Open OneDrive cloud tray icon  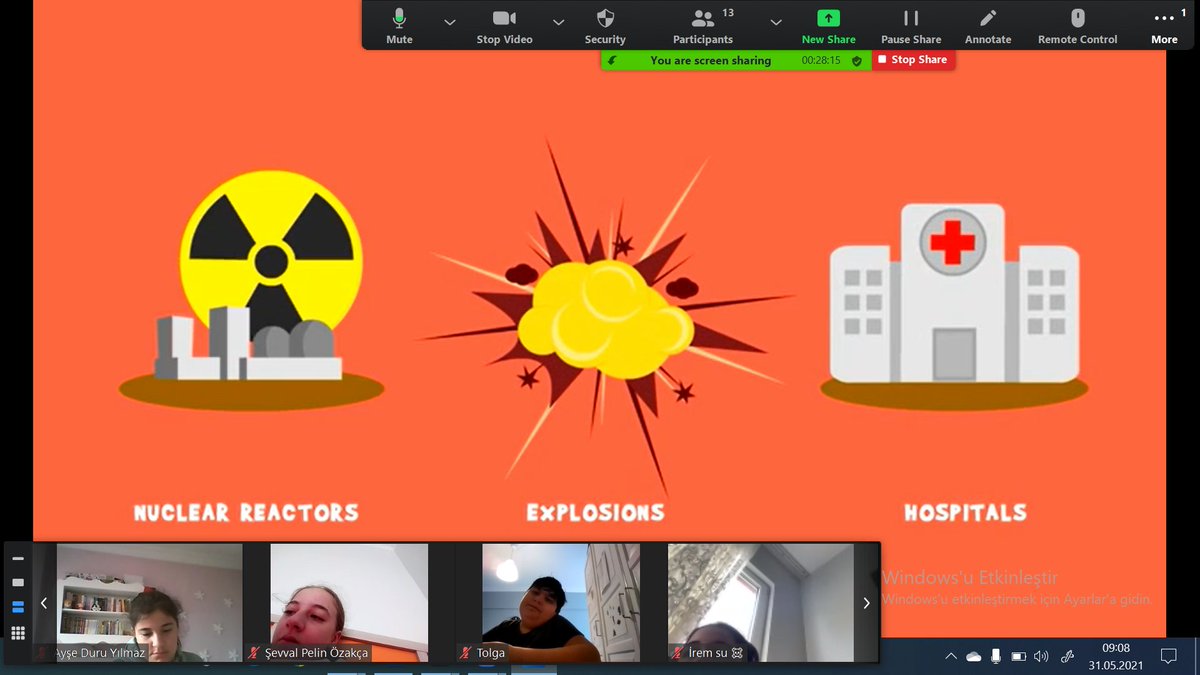pyautogui.click(x=973, y=656)
